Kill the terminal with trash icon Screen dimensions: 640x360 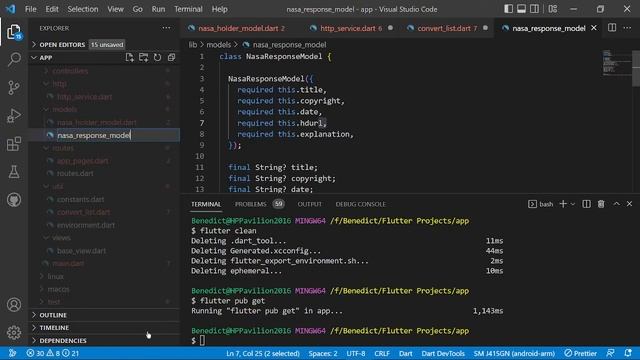601,204
